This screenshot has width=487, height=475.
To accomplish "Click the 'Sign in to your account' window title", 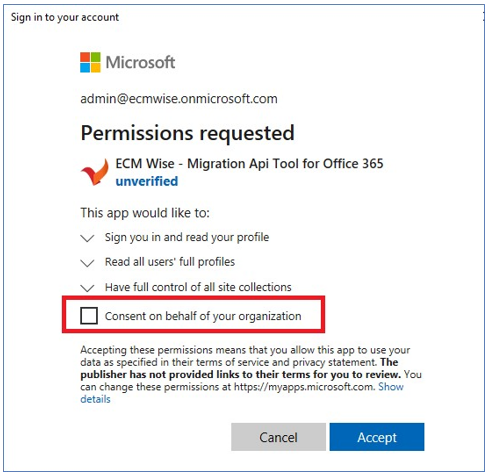I will coord(65,17).
